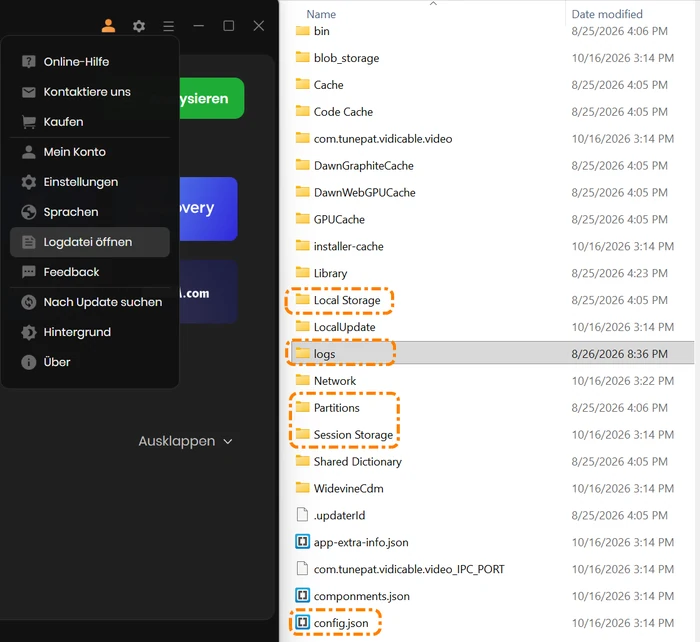Screen dimensions: 700x642
Task: Sort by the Name column header
Action: tap(321, 14)
